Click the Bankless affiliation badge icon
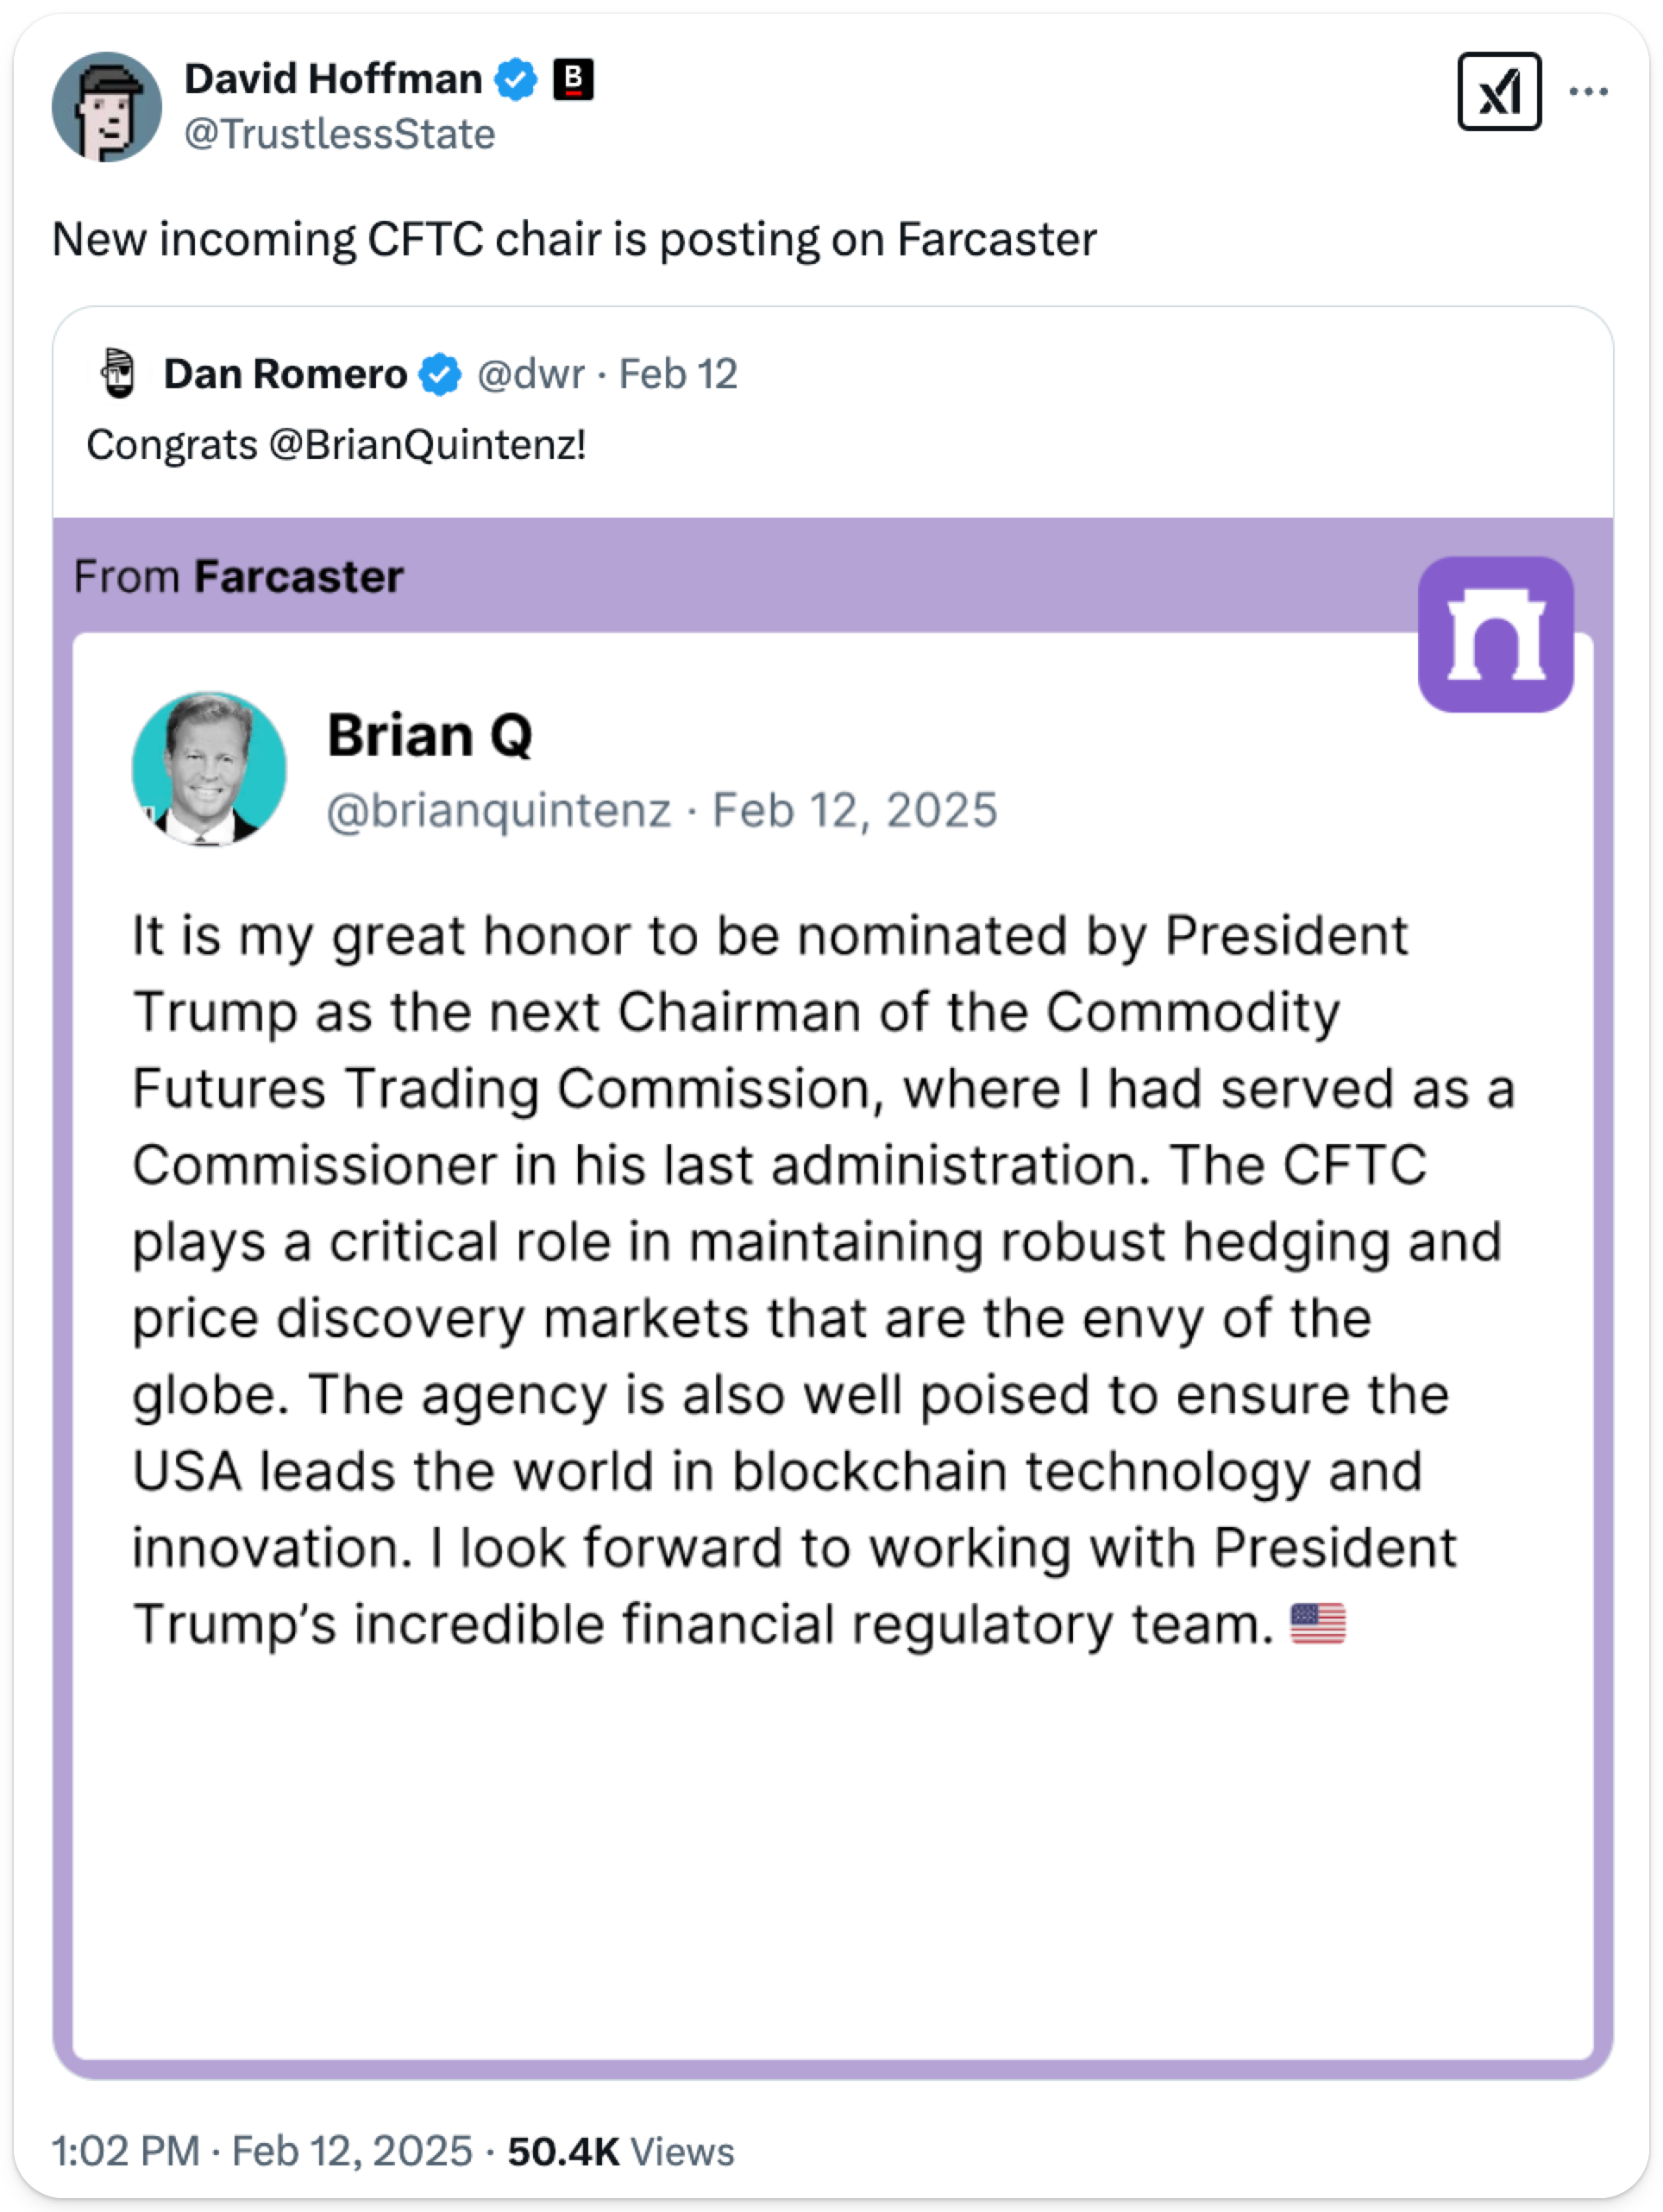 573,79
